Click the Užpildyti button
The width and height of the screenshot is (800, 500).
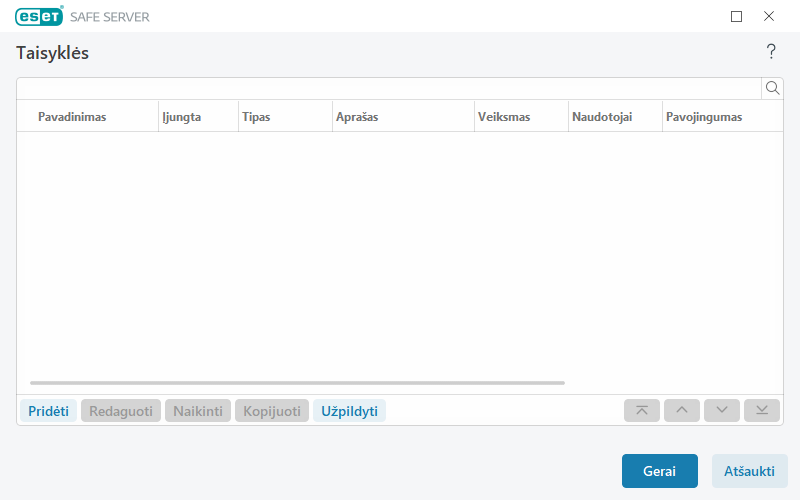349,411
